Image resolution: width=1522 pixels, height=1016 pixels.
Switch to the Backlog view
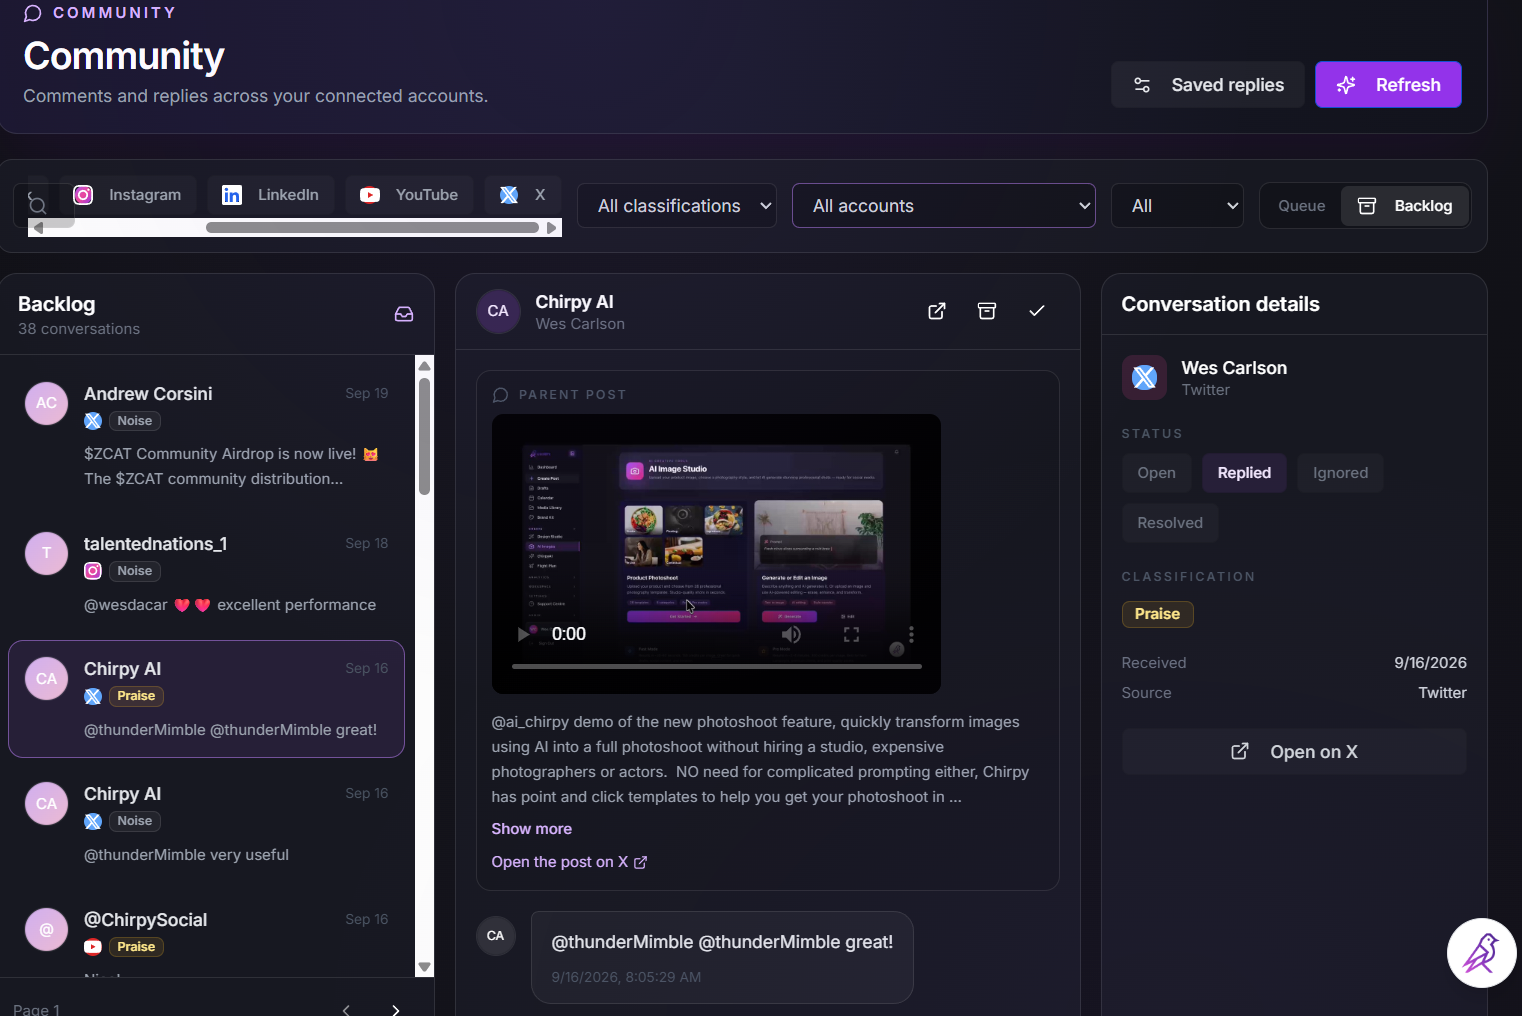[x=1405, y=206]
